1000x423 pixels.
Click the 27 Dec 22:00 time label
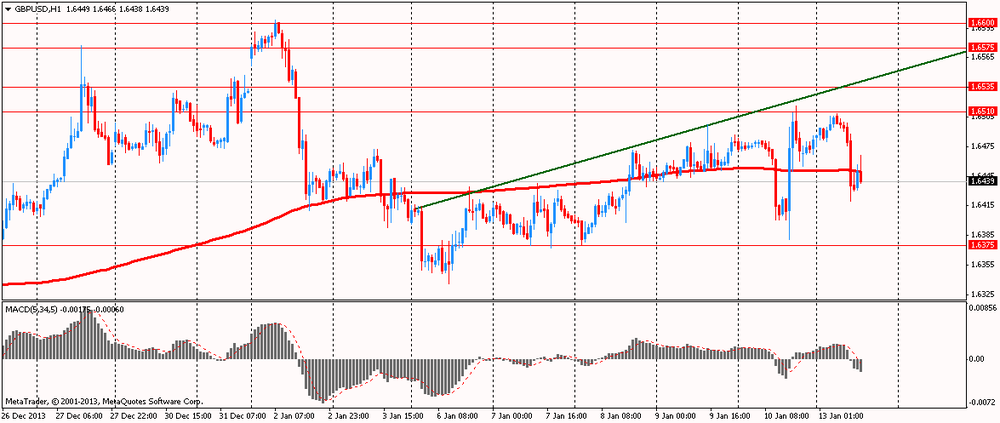point(136,416)
